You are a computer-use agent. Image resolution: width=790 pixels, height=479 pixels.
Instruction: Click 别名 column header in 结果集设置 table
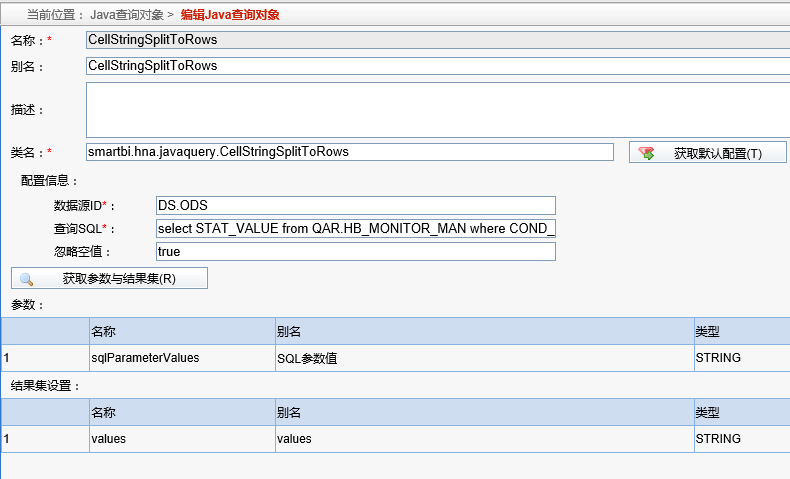point(485,413)
